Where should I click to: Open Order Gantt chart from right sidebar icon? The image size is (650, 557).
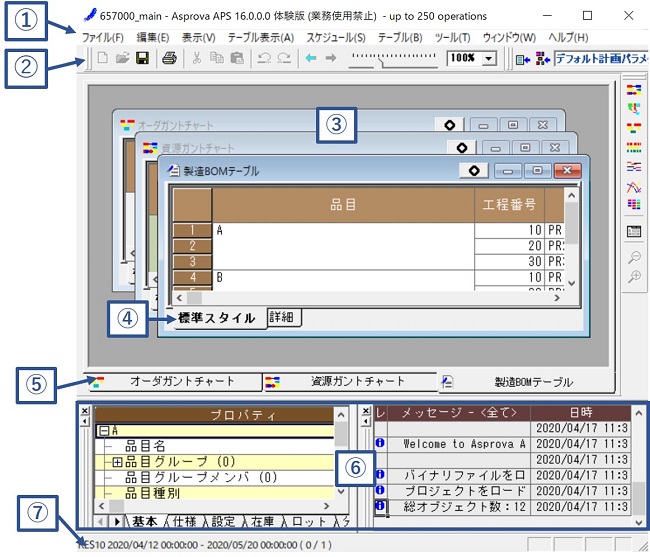point(634,128)
